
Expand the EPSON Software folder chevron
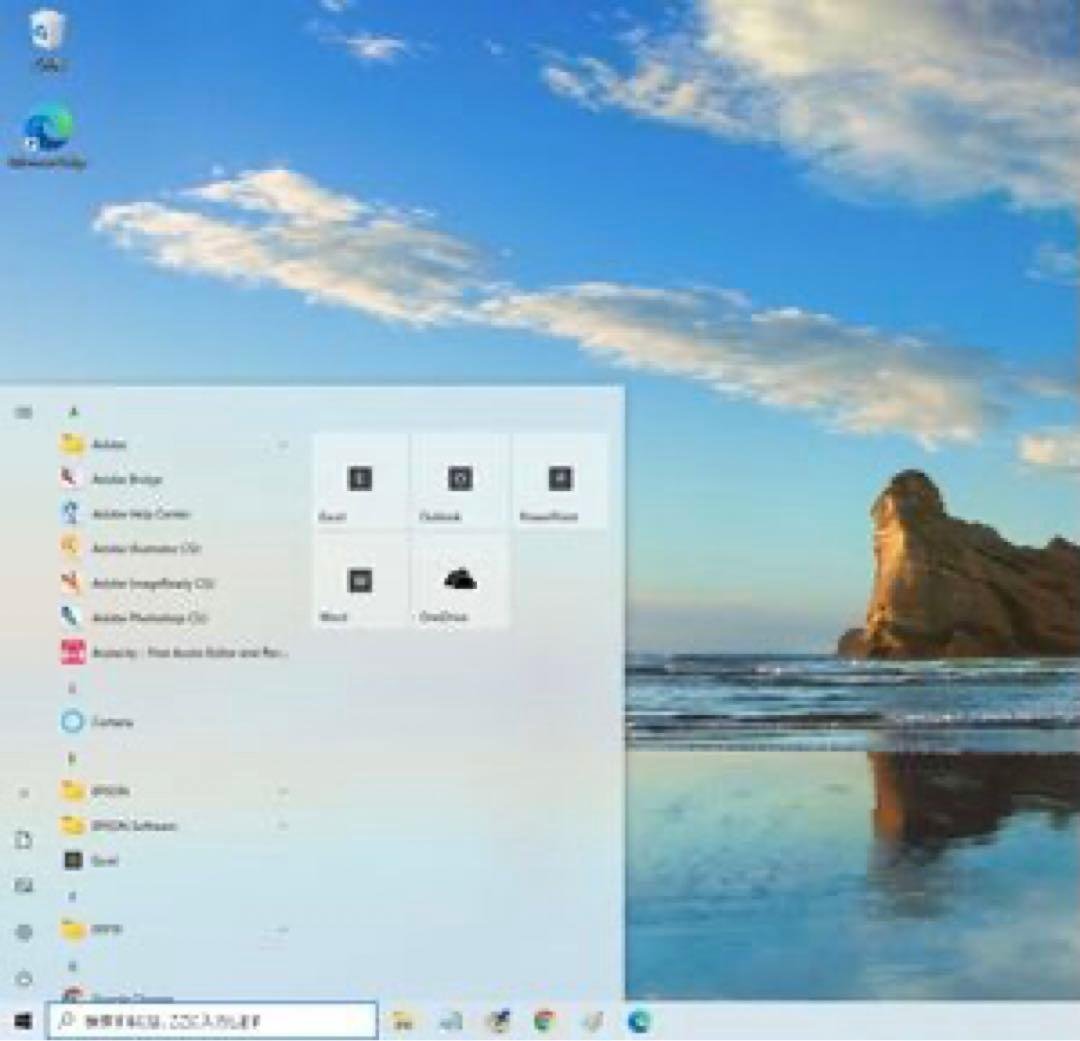[x=282, y=825]
